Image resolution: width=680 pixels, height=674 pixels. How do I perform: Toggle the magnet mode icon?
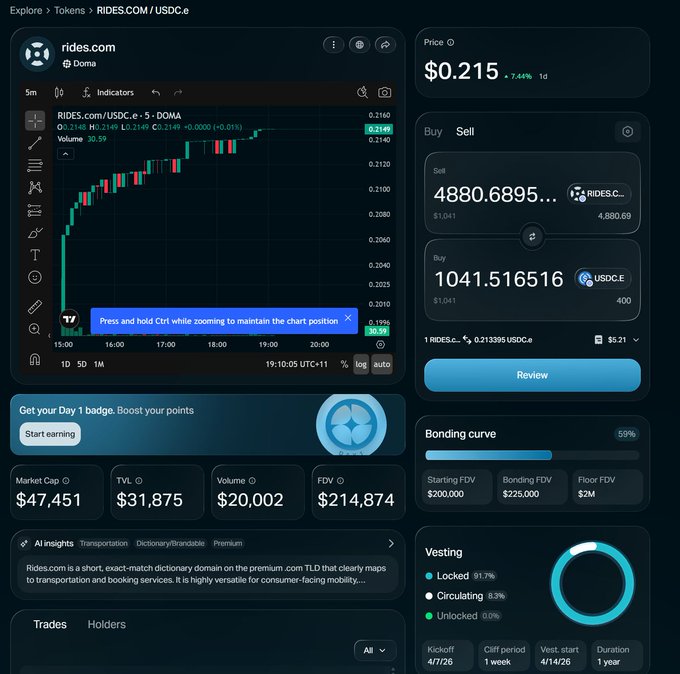pyautogui.click(x=35, y=359)
